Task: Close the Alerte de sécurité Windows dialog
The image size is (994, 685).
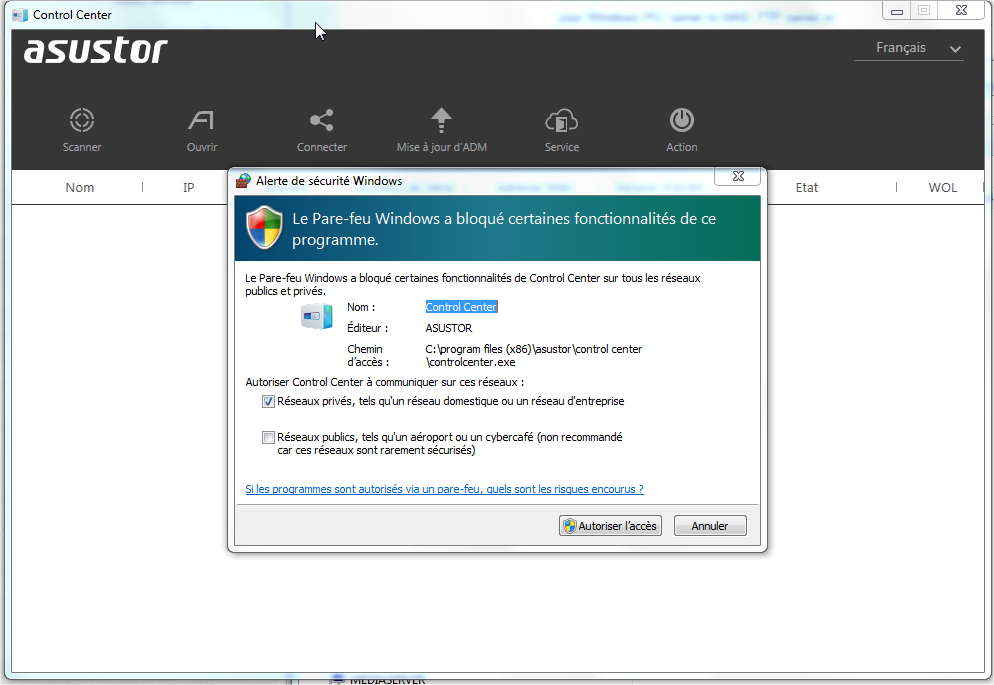Action: pyautogui.click(x=737, y=176)
